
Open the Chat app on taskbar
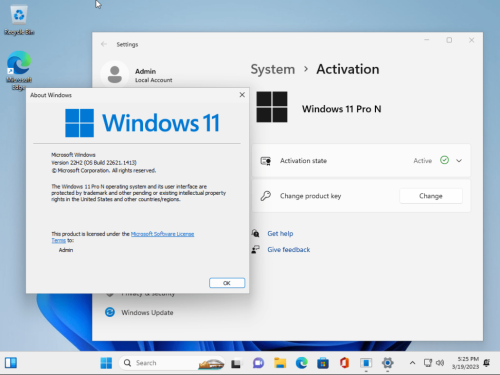258,363
